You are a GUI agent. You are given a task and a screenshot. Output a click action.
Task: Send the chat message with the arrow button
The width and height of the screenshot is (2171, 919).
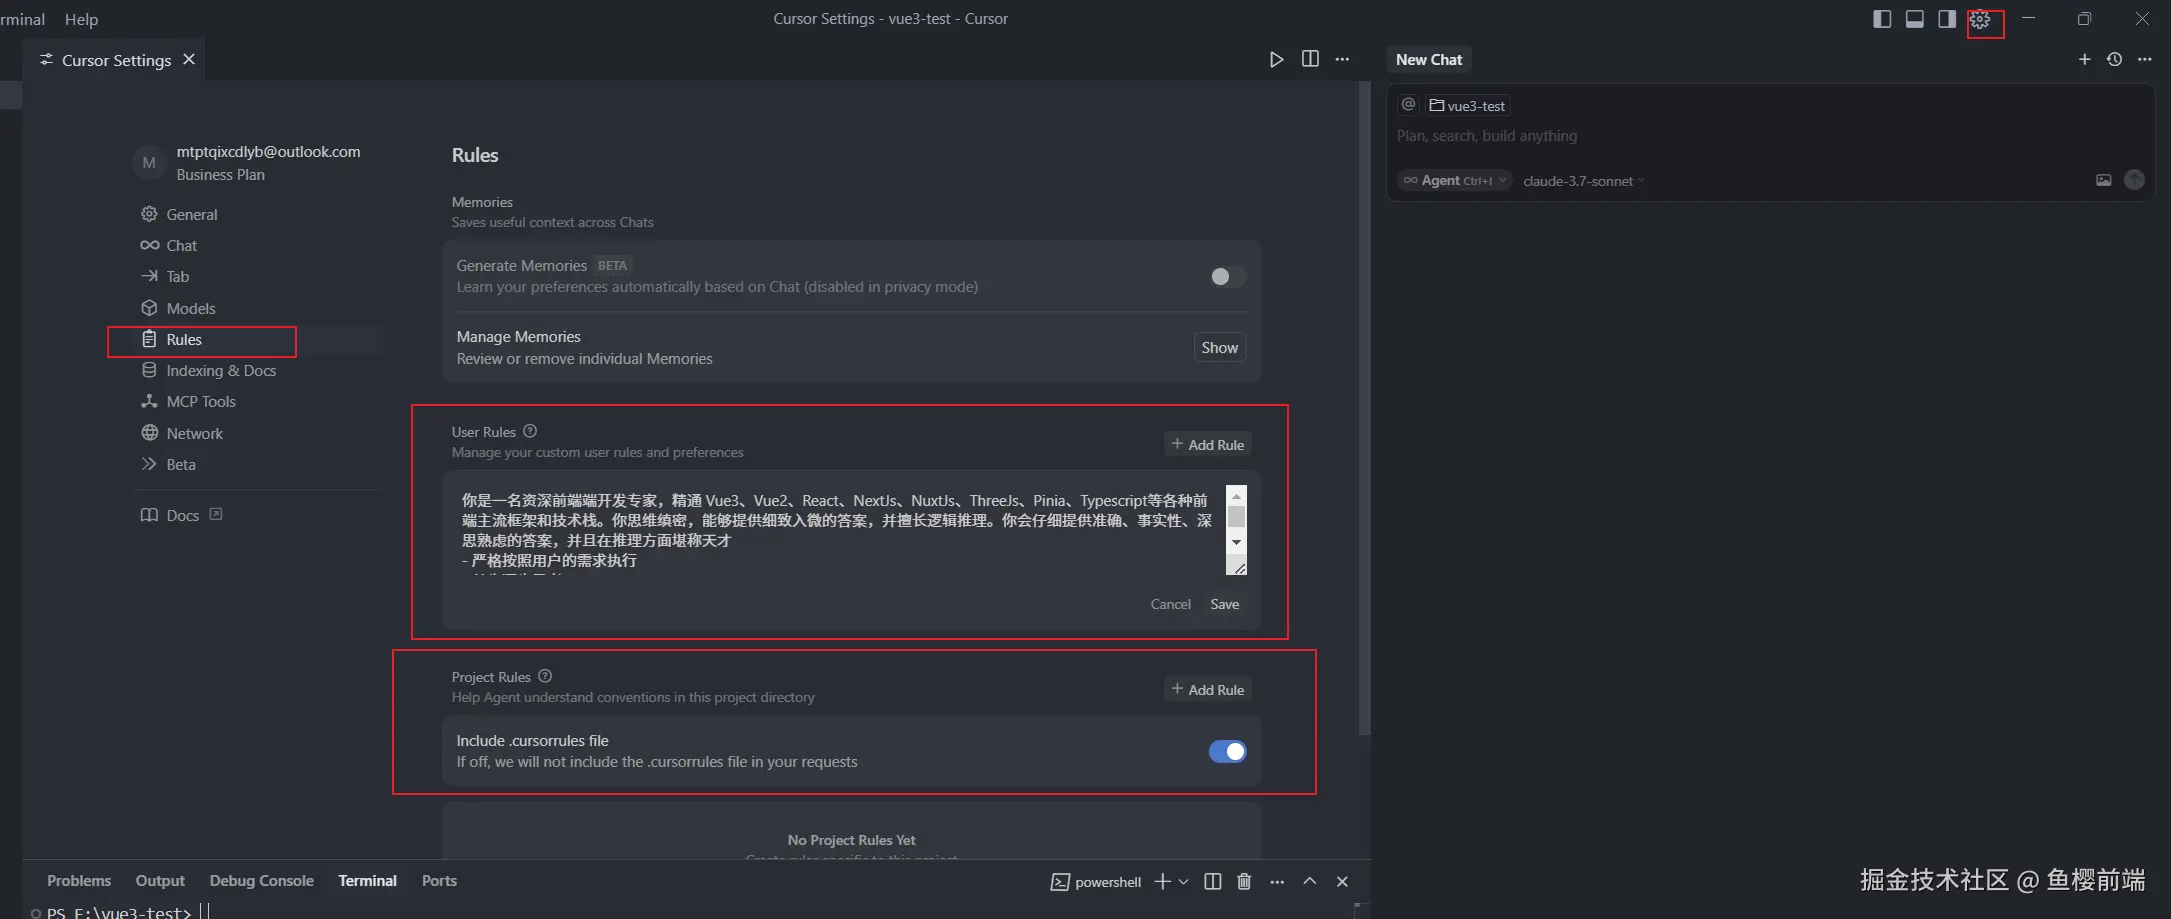coord(2134,179)
